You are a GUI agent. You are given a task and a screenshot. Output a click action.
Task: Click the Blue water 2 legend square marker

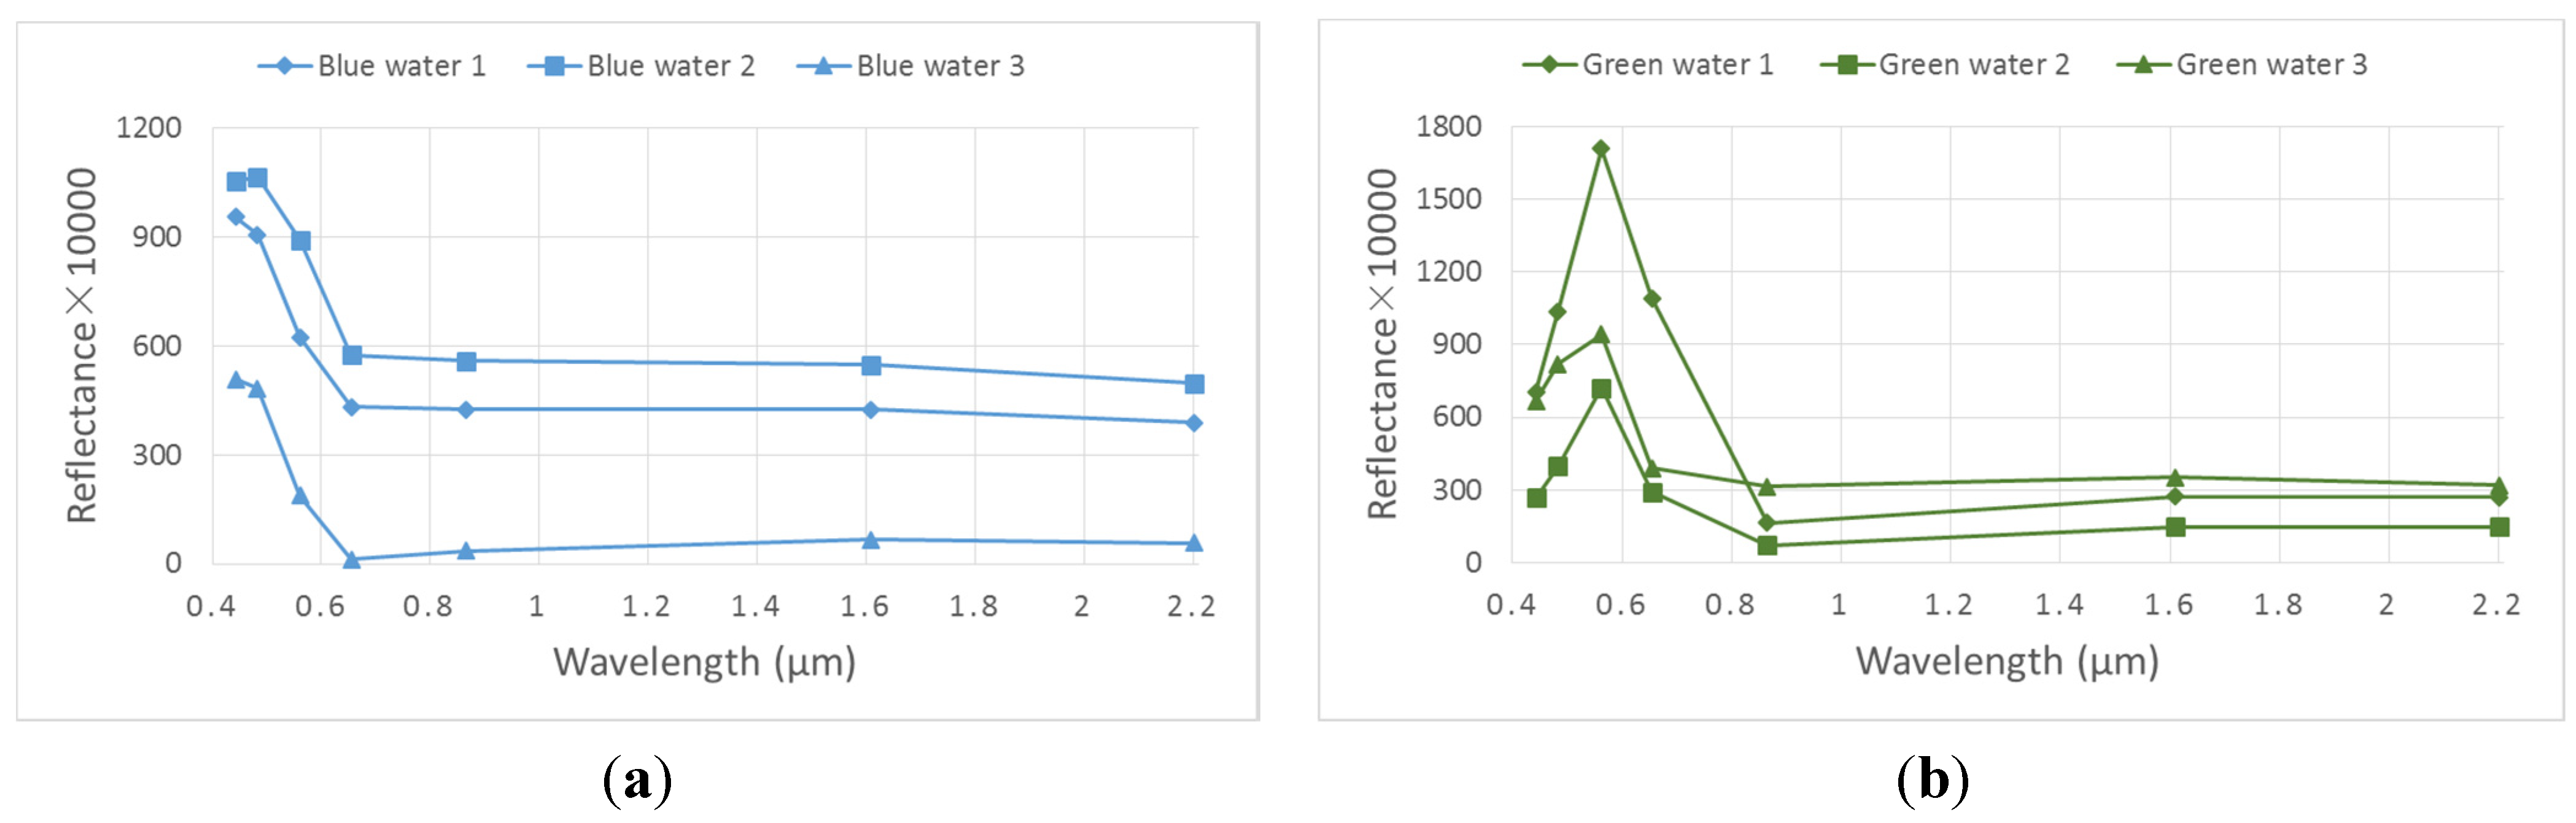tap(554, 66)
